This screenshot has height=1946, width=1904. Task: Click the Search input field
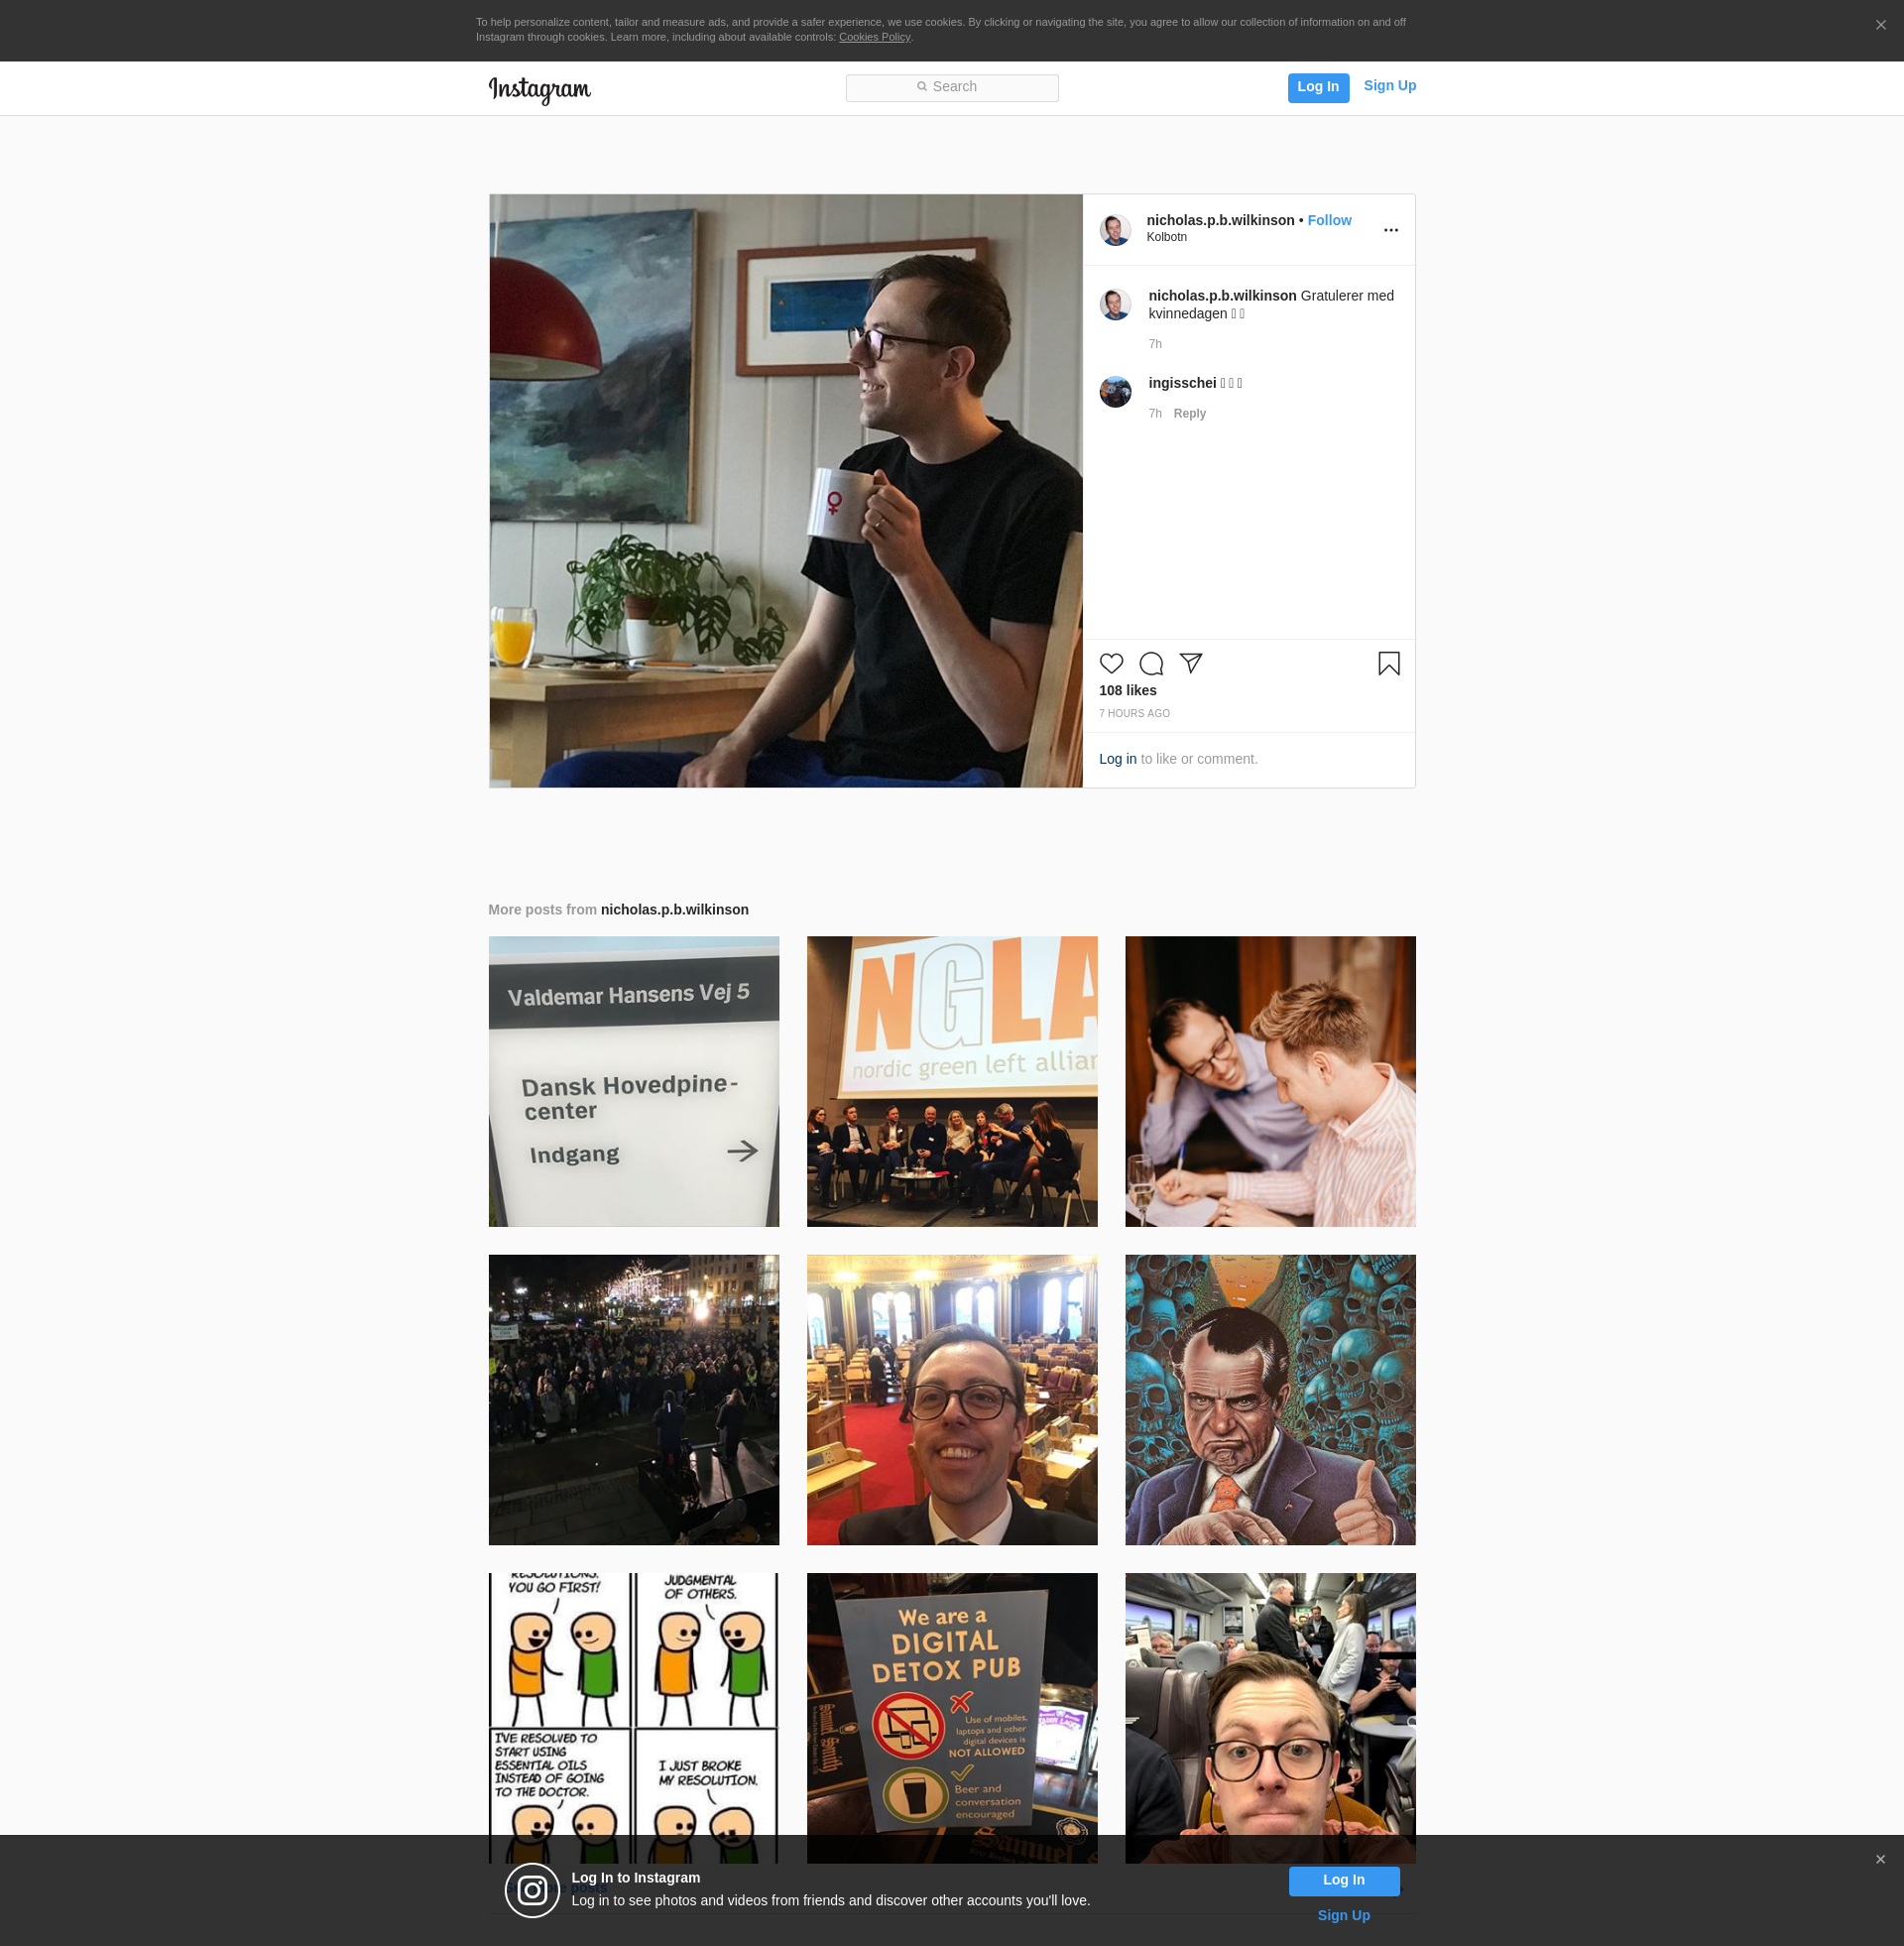951,87
